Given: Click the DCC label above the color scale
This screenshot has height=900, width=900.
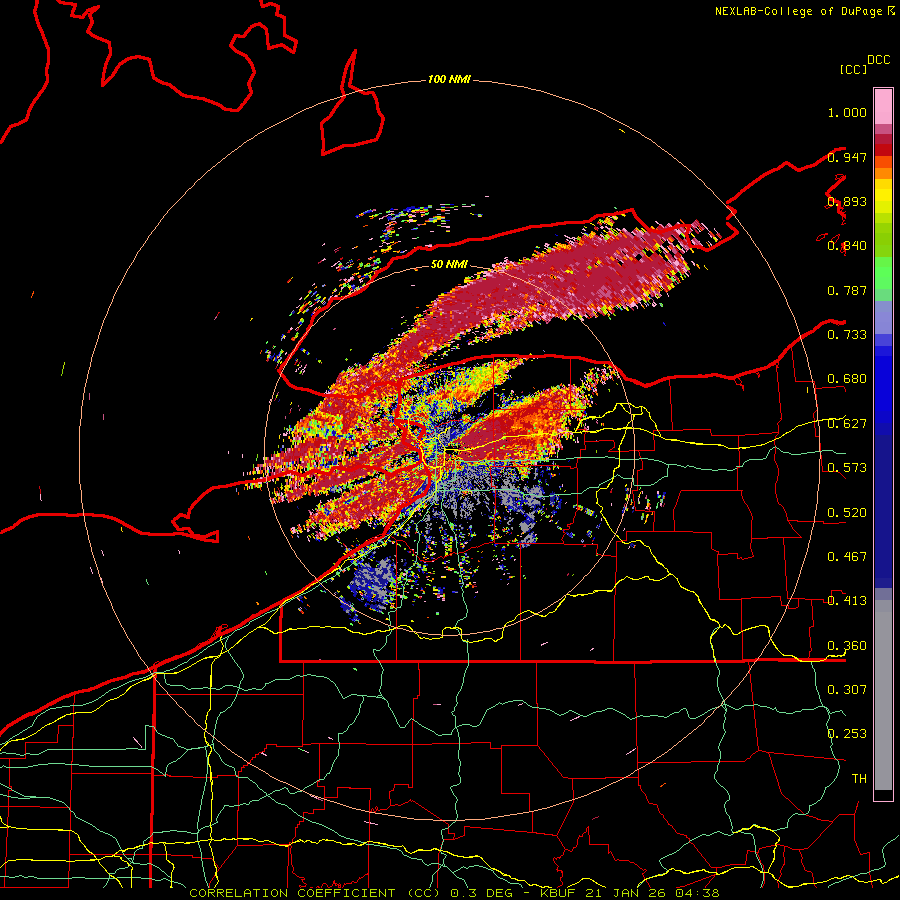Looking at the screenshot, I should coord(878,60).
